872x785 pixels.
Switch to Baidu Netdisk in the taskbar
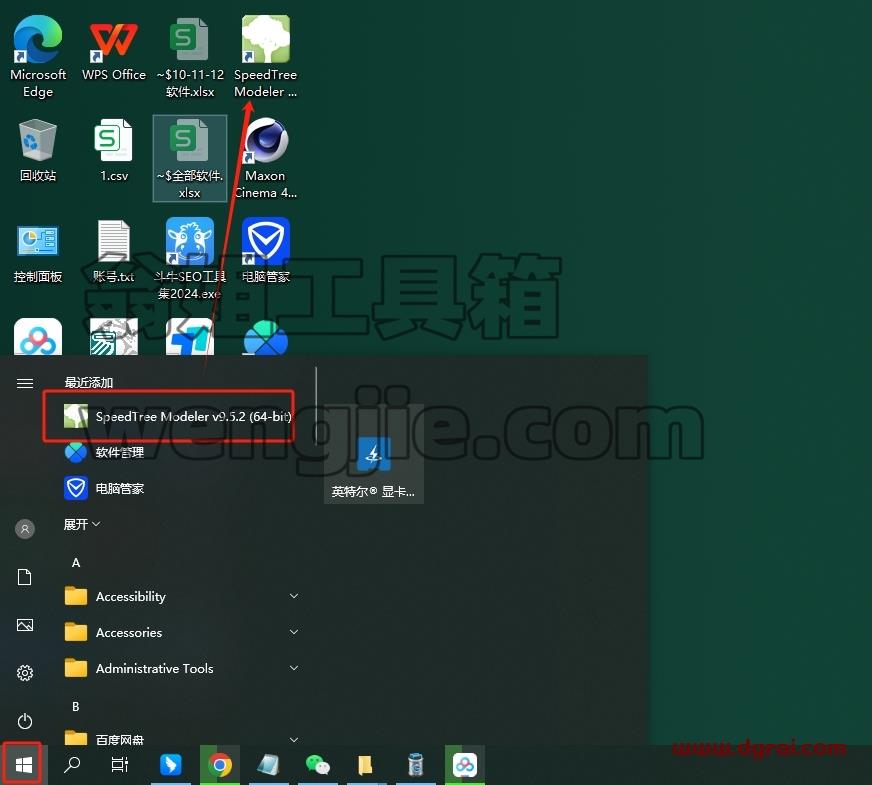tap(464, 765)
